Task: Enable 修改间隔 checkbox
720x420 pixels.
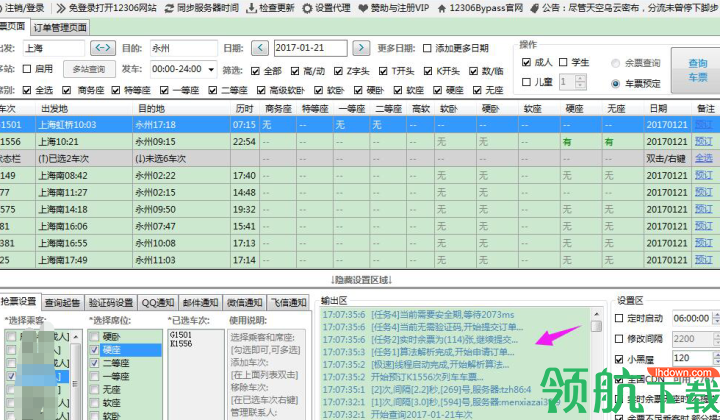Action: 619,339
